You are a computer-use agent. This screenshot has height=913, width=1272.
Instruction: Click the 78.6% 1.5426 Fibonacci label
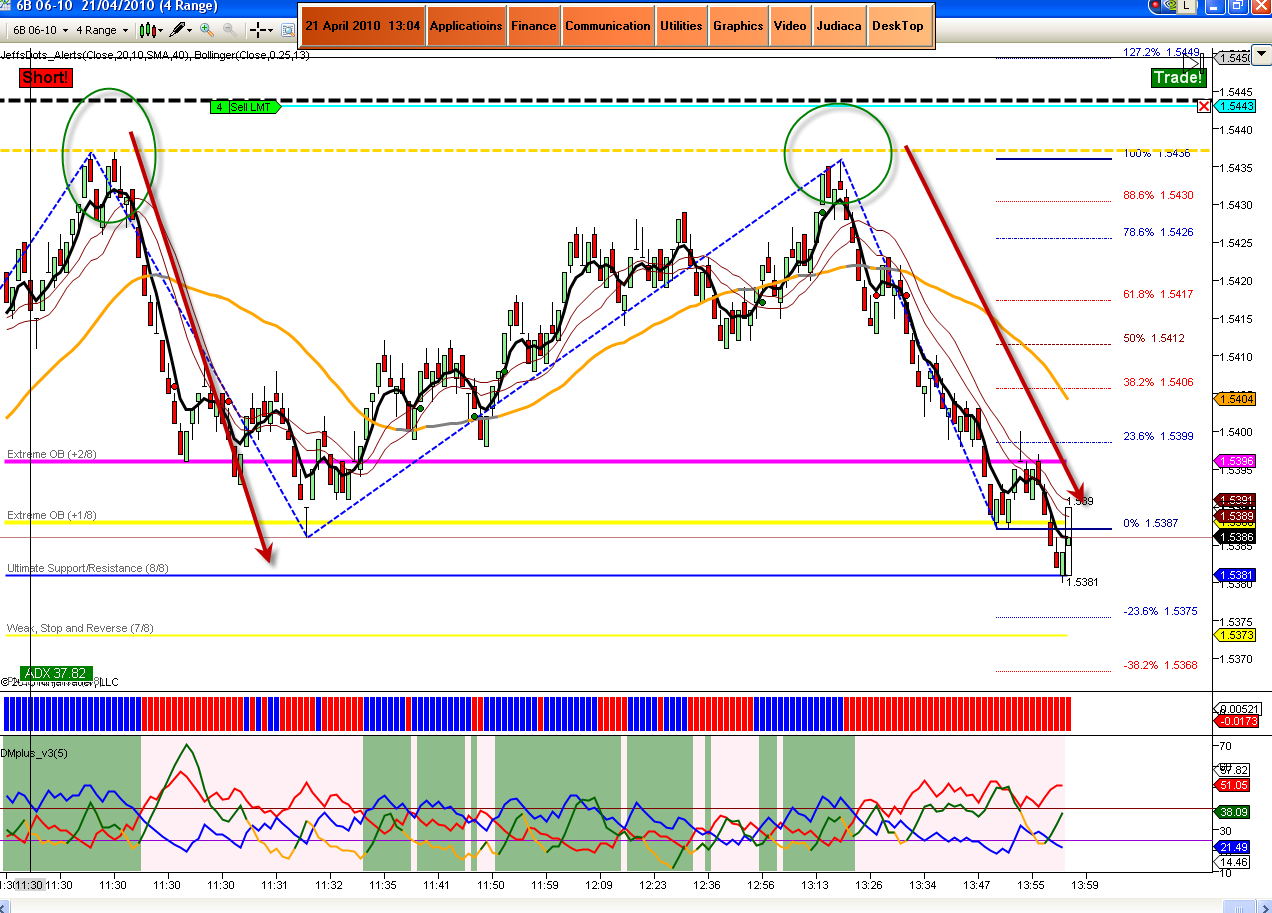(x=1158, y=232)
